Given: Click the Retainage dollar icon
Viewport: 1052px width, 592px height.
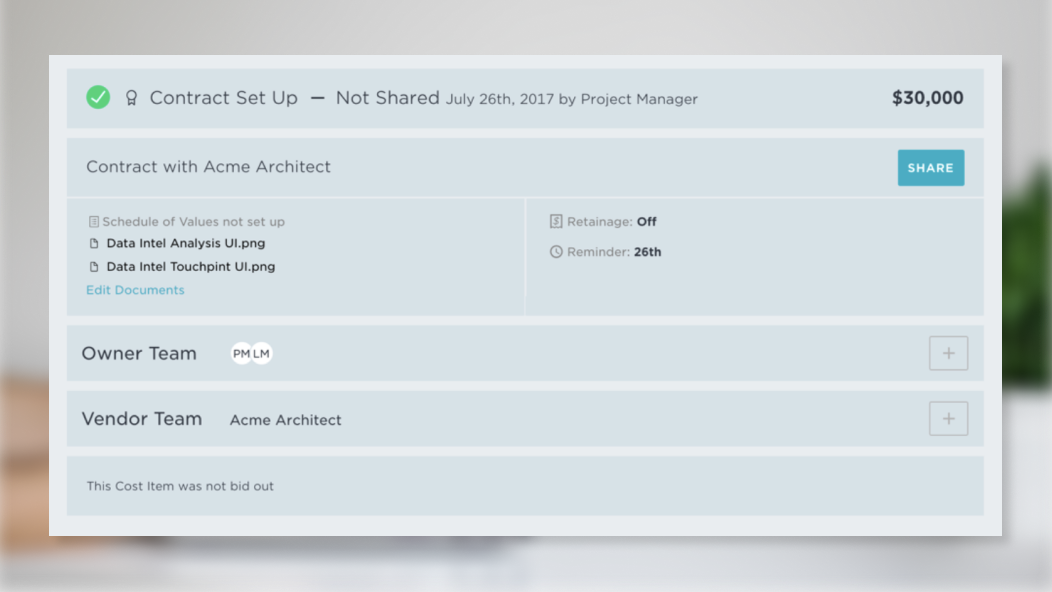Looking at the screenshot, I should click(x=556, y=222).
